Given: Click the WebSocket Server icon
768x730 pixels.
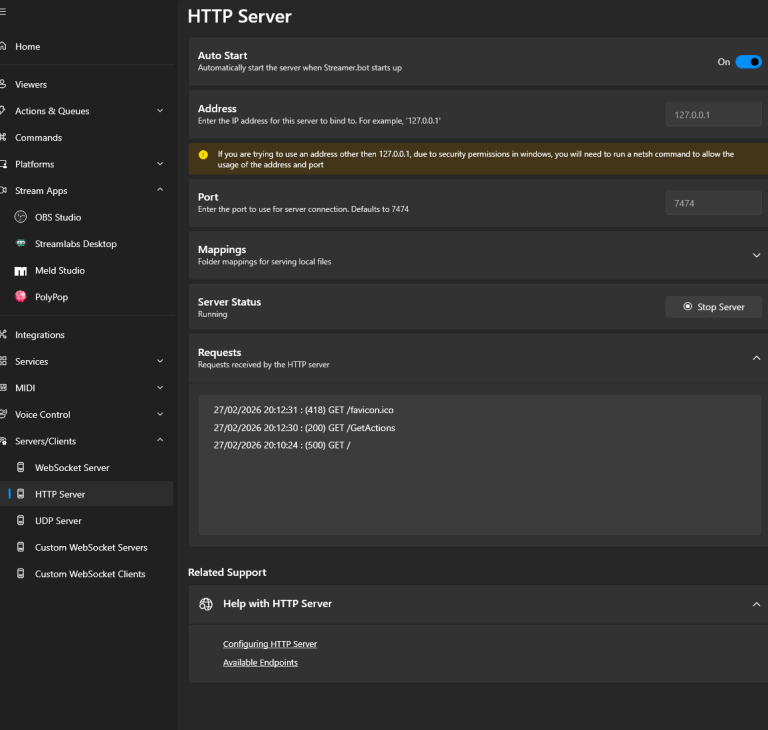Looking at the screenshot, I should tap(21, 468).
